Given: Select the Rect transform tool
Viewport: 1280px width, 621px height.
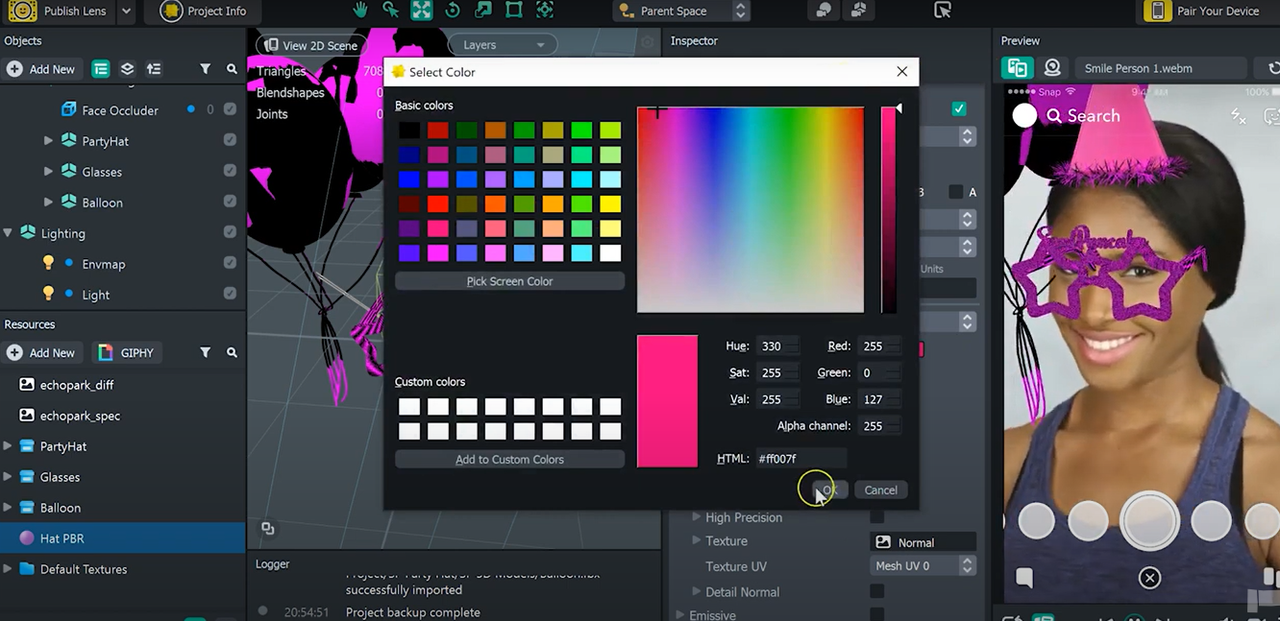Looking at the screenshot, I should tap(513, 10).
